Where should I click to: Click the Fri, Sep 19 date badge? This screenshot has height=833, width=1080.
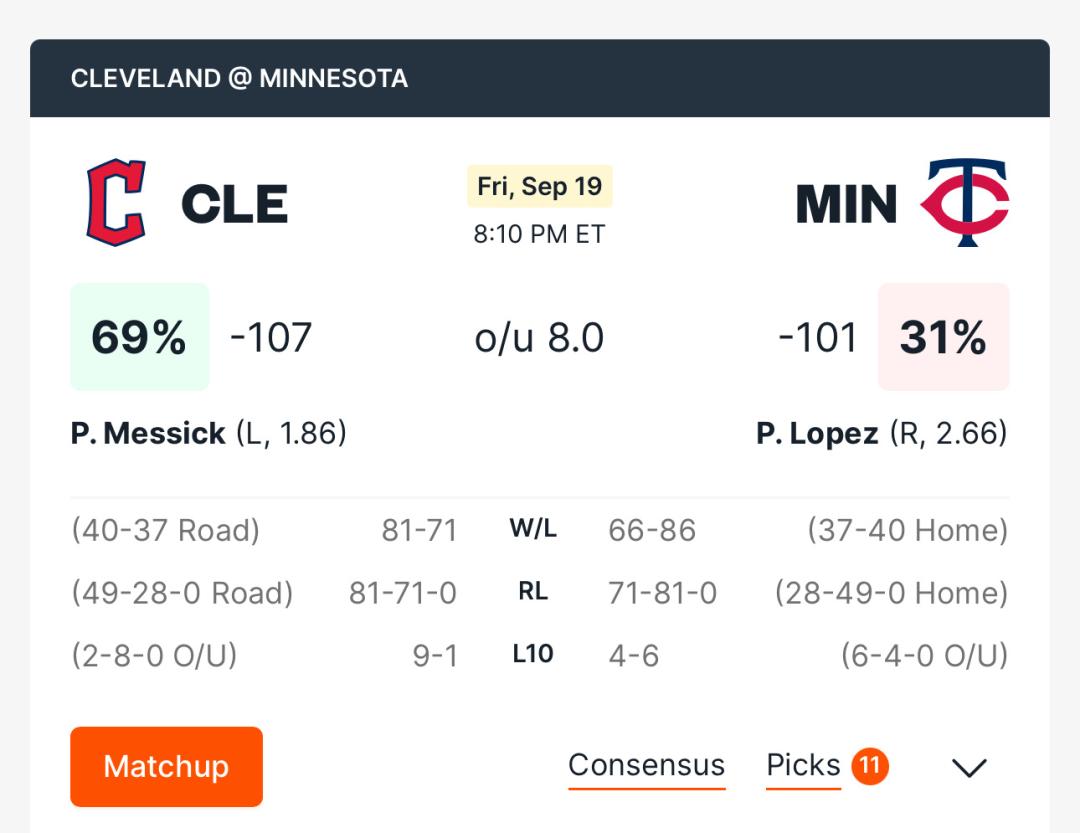tap(539, 186)
